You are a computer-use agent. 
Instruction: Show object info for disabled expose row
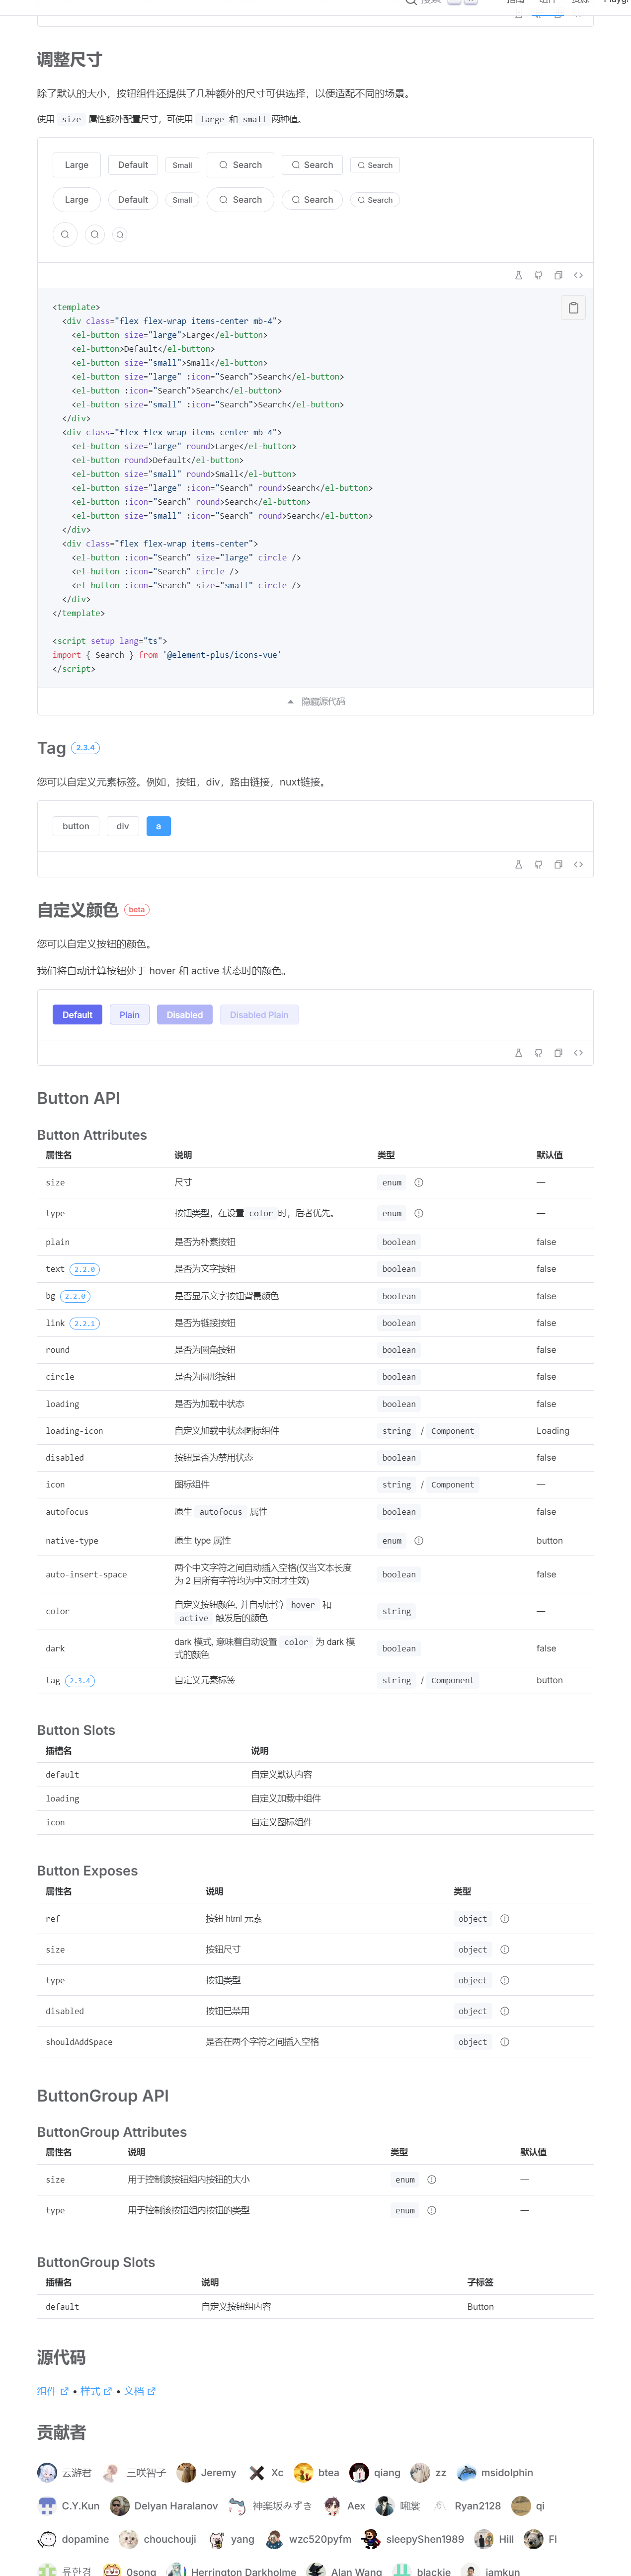(x=505, y=2010)
